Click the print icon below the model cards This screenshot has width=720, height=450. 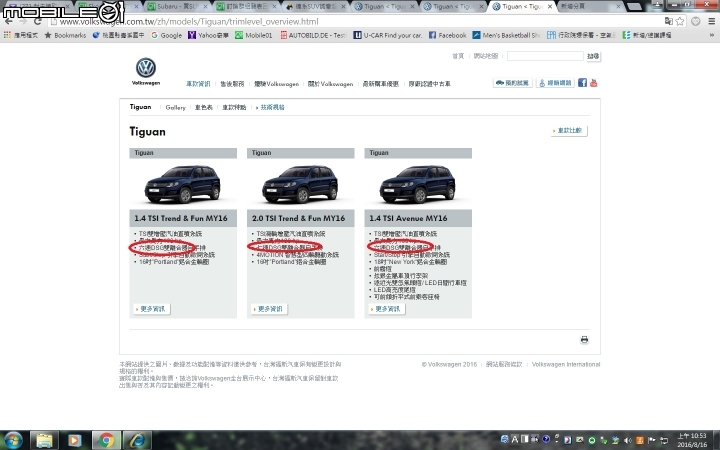coord(584,340)
